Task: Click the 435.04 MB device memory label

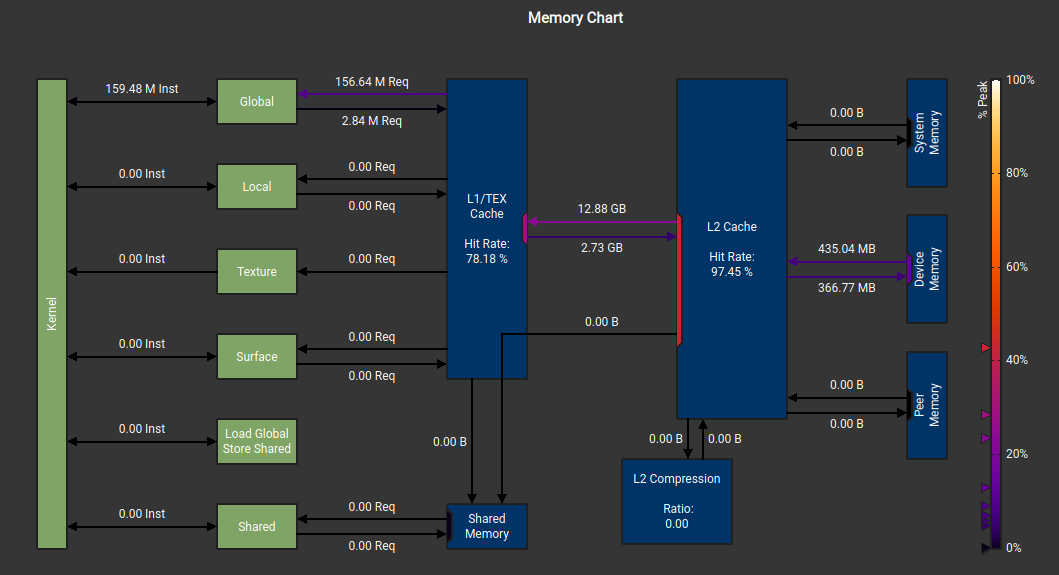Action: click(x=846, y=248)
